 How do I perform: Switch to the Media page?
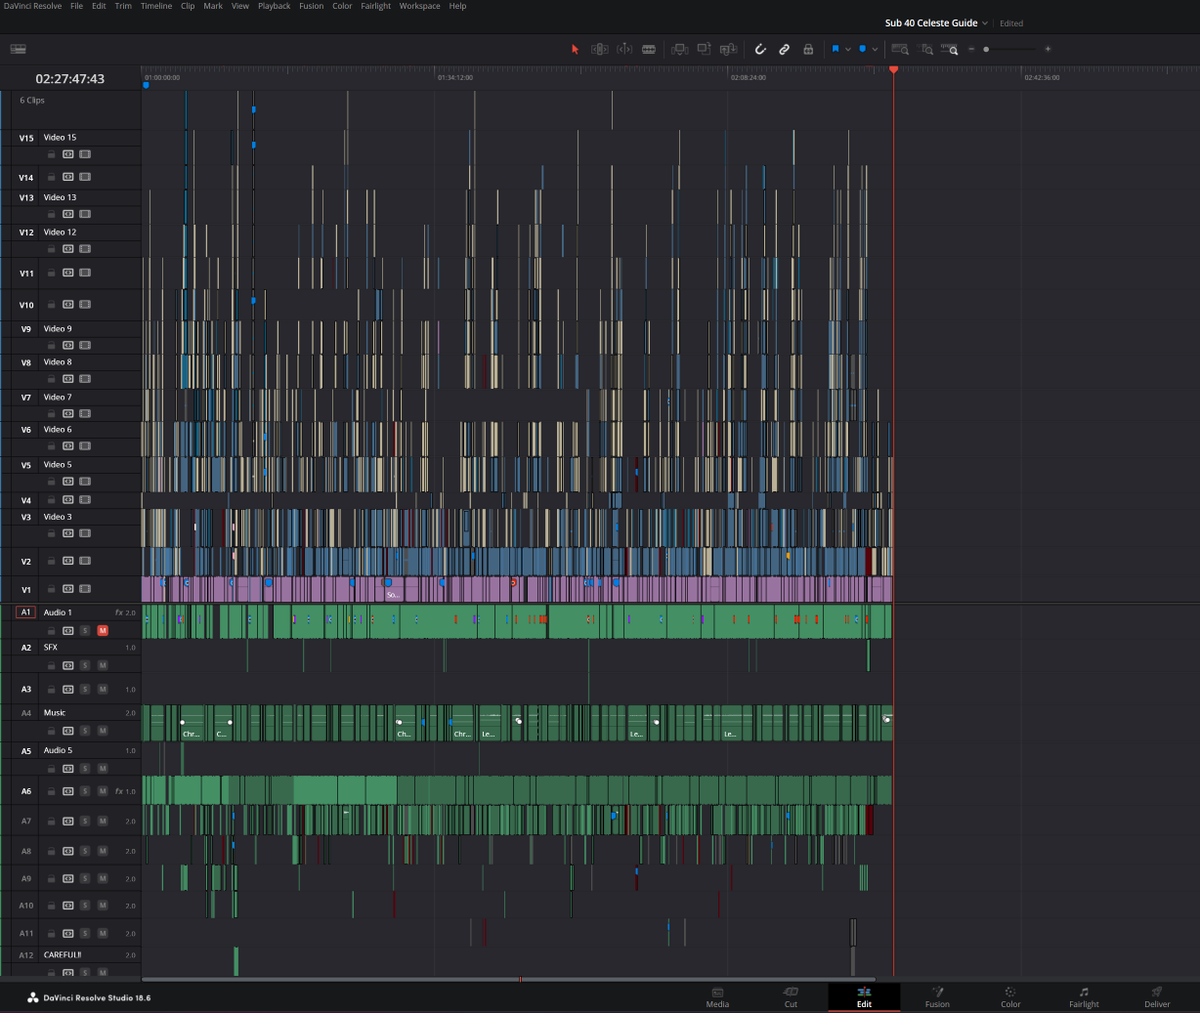coord(718,997)
